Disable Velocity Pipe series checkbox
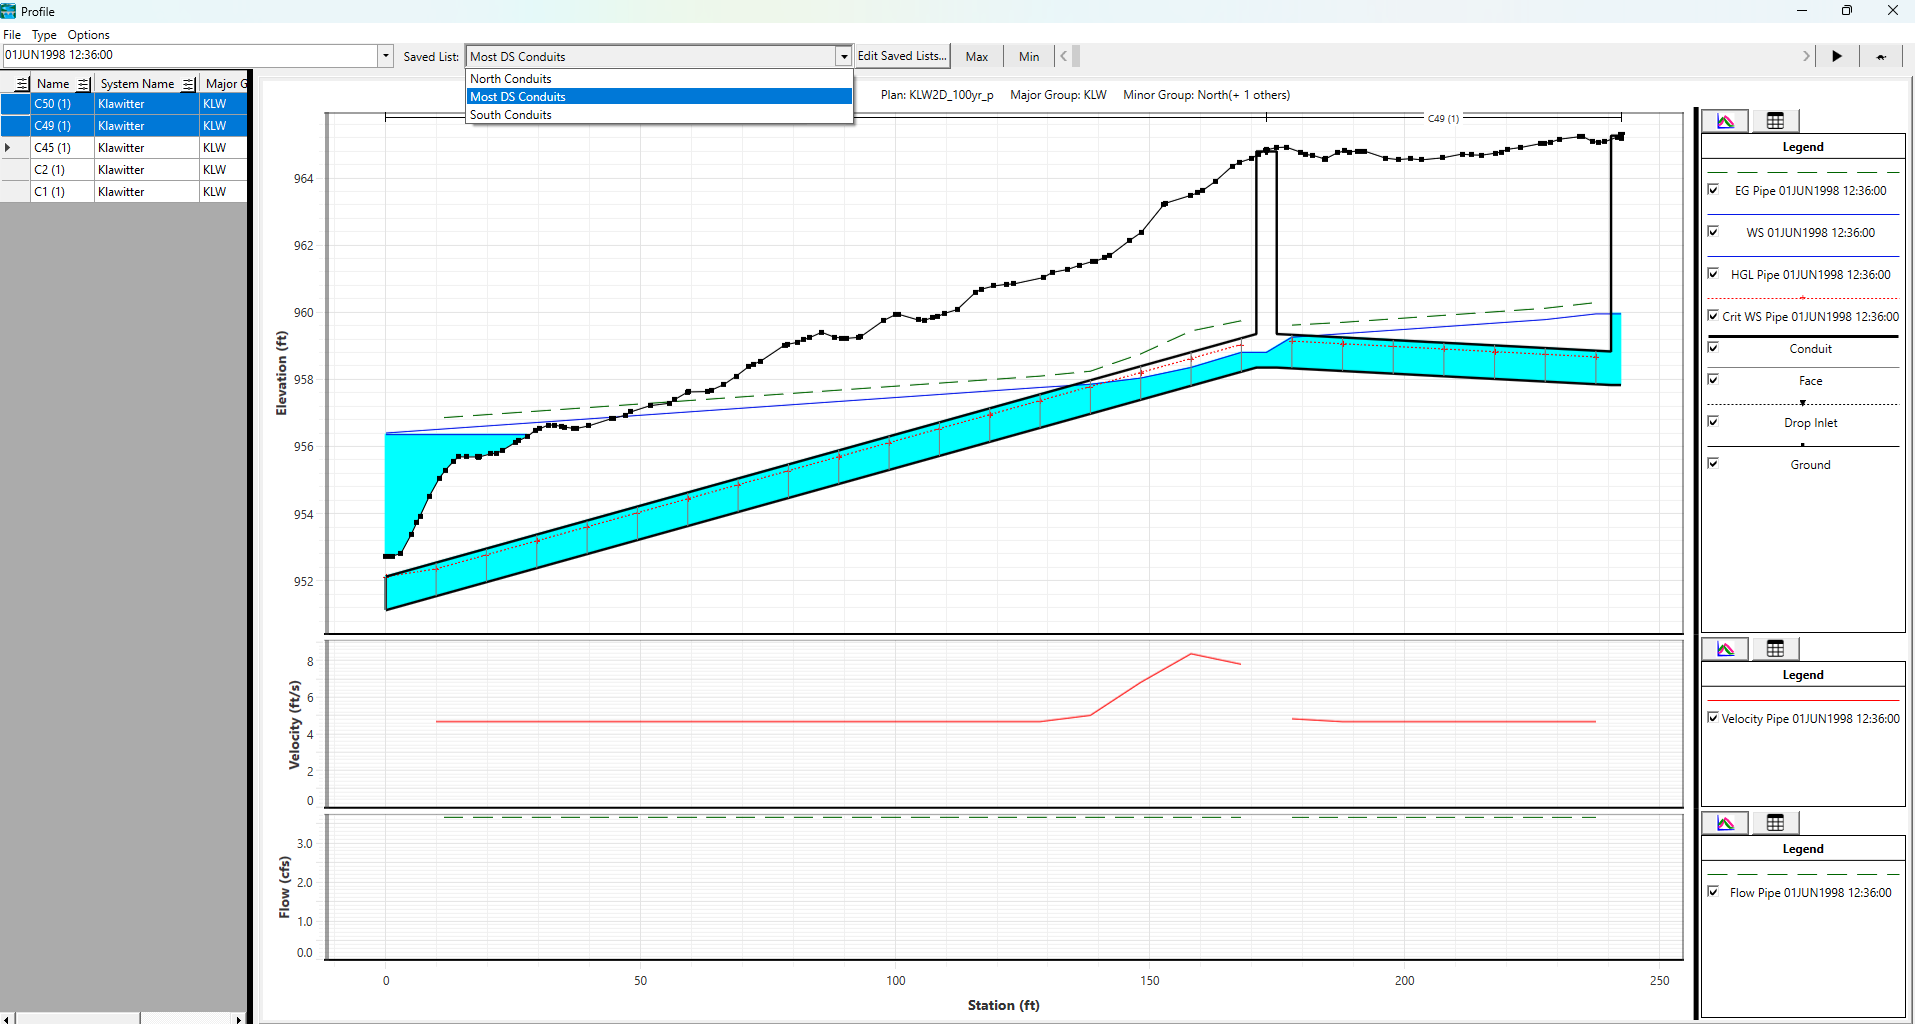The image size is (1915, 1024). (x=1713, y=718)
